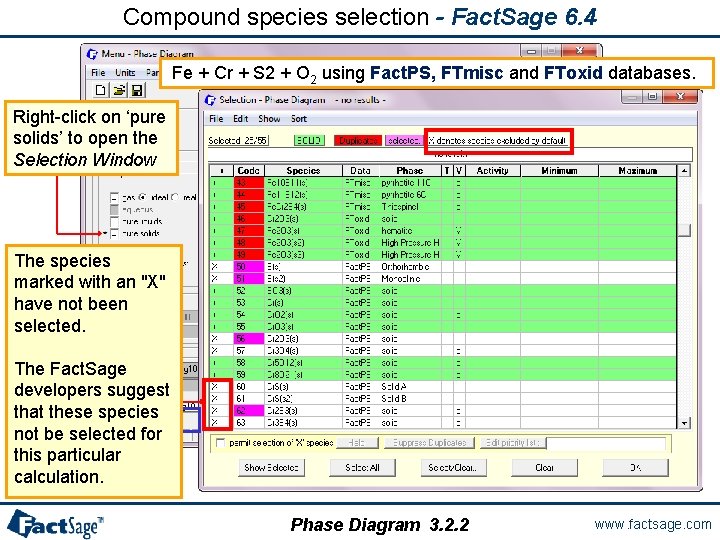
Task: Click the red Duplicates legend swatch
Action: (x=358, y=141)
